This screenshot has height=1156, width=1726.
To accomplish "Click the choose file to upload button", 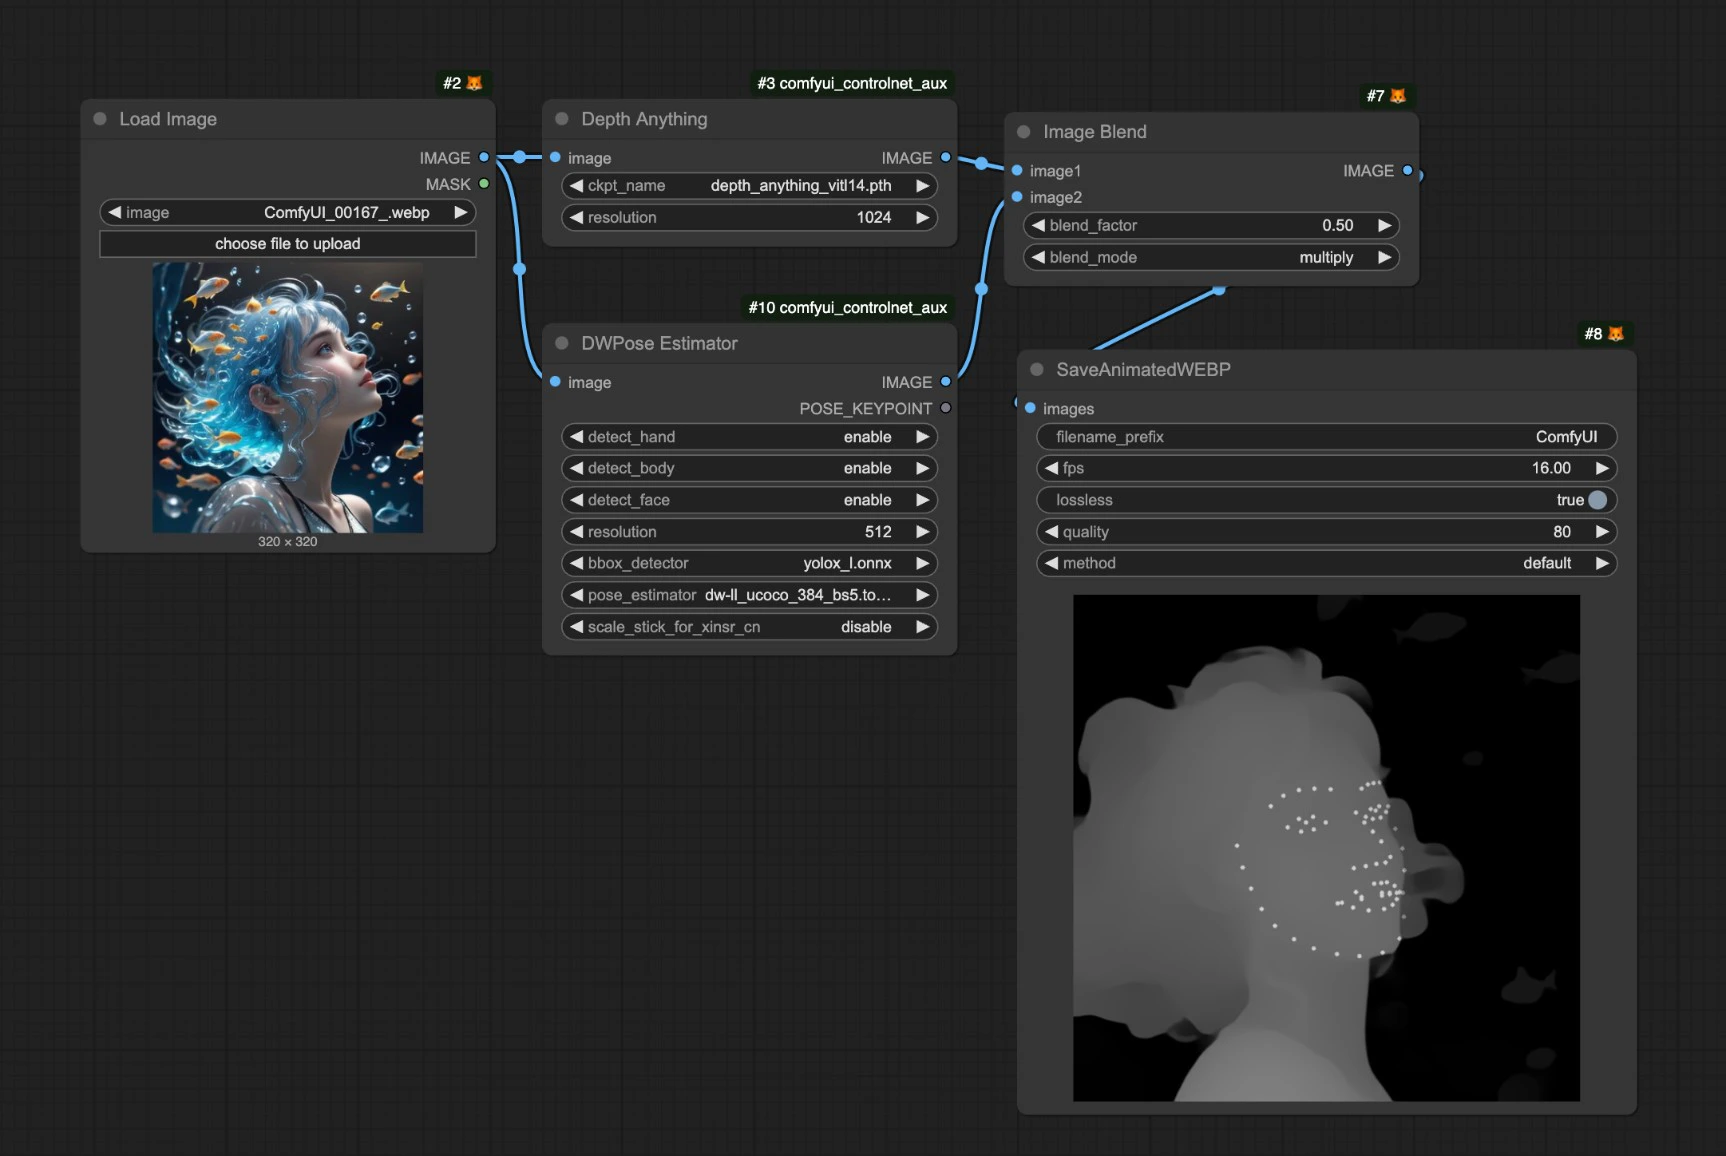I will tap(287, 243).
